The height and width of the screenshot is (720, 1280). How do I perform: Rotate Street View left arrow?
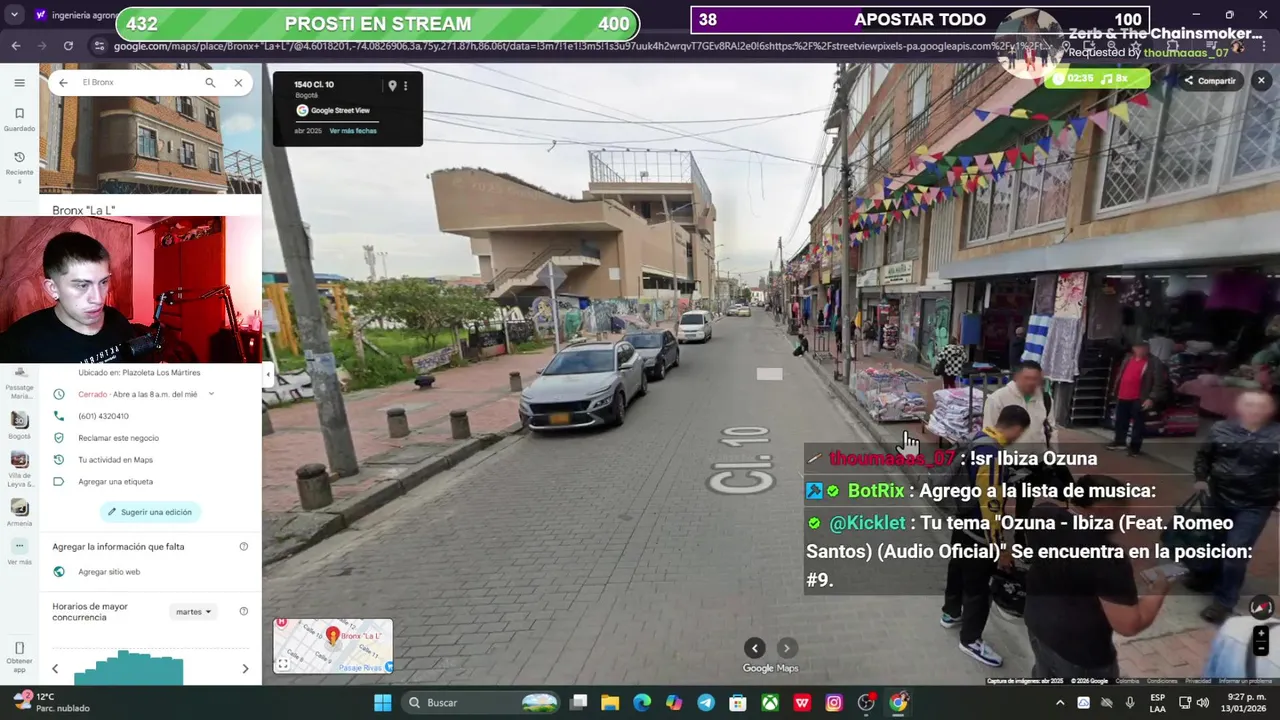[755, 648]
